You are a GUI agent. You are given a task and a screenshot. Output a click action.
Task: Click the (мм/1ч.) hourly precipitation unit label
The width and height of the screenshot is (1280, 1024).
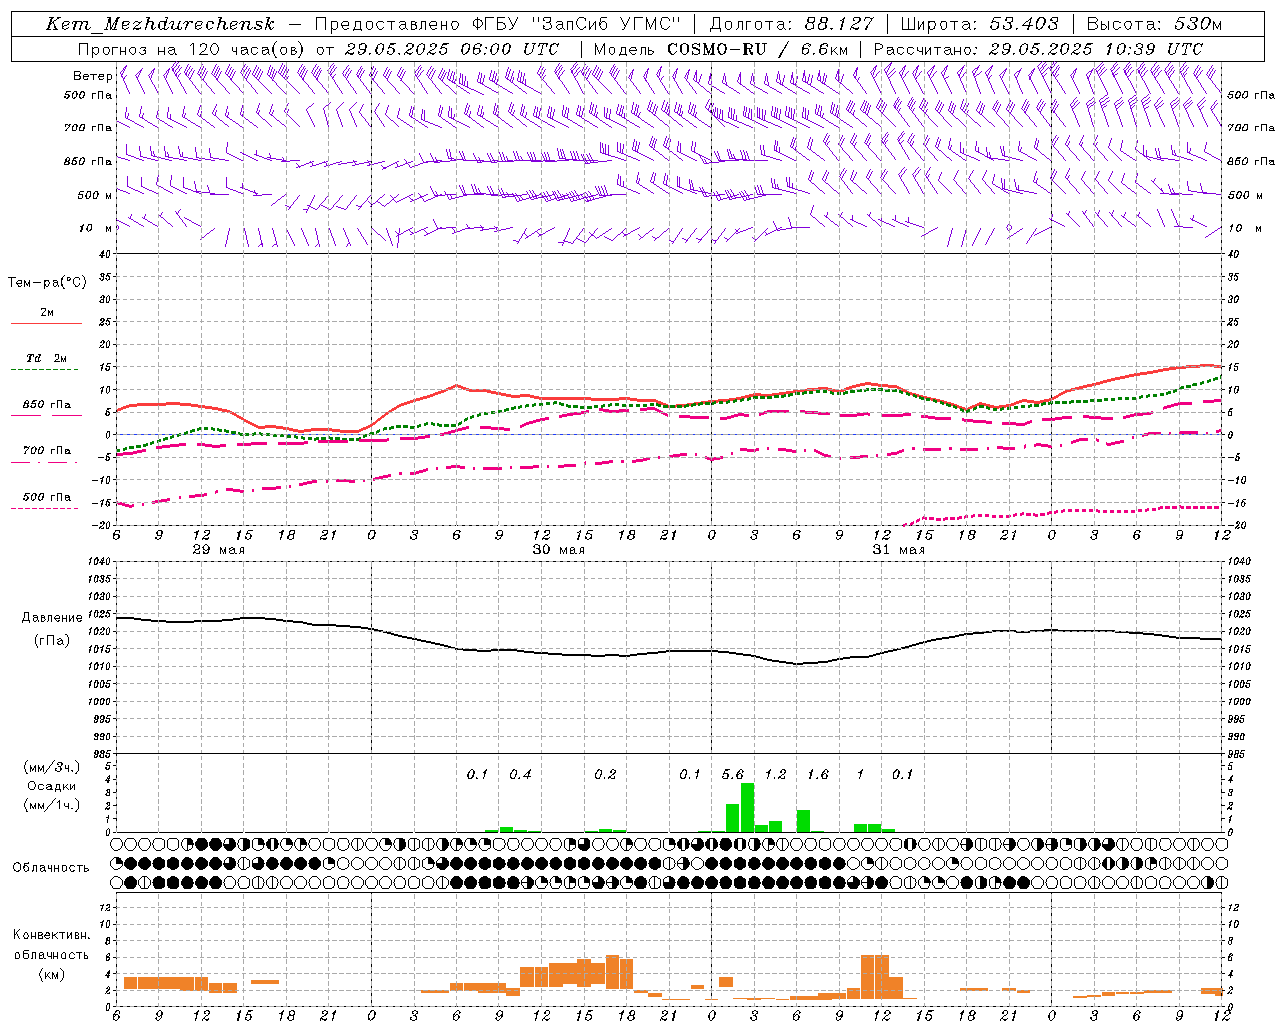pyautogui.click(x=52, y=804)
